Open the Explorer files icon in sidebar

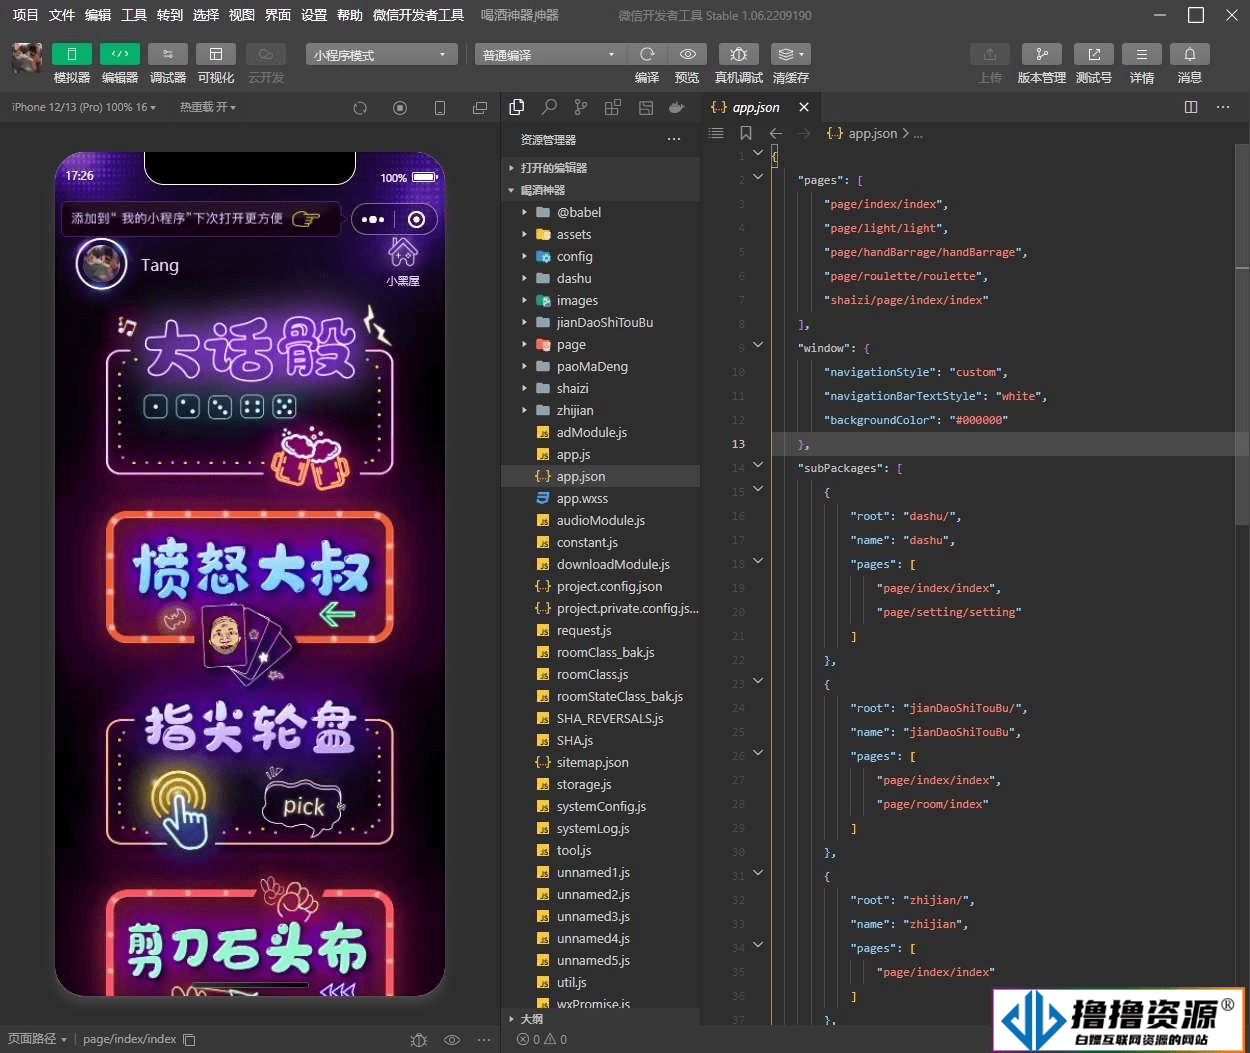pyautogui.click(x=517, y=107)
